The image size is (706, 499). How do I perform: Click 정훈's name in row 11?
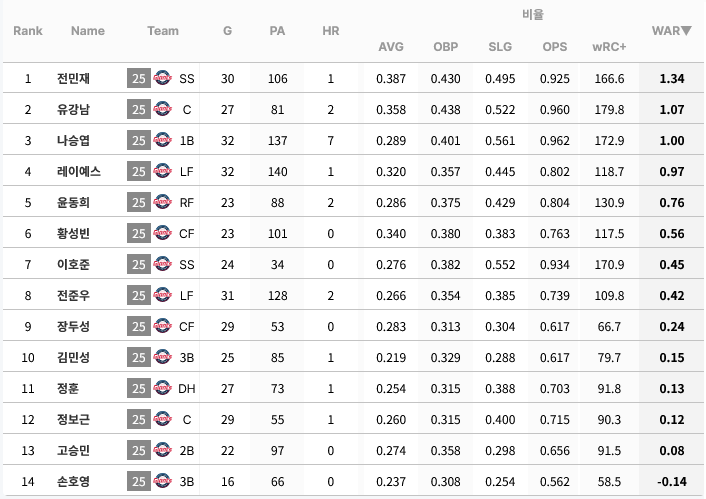click(68, 388)
